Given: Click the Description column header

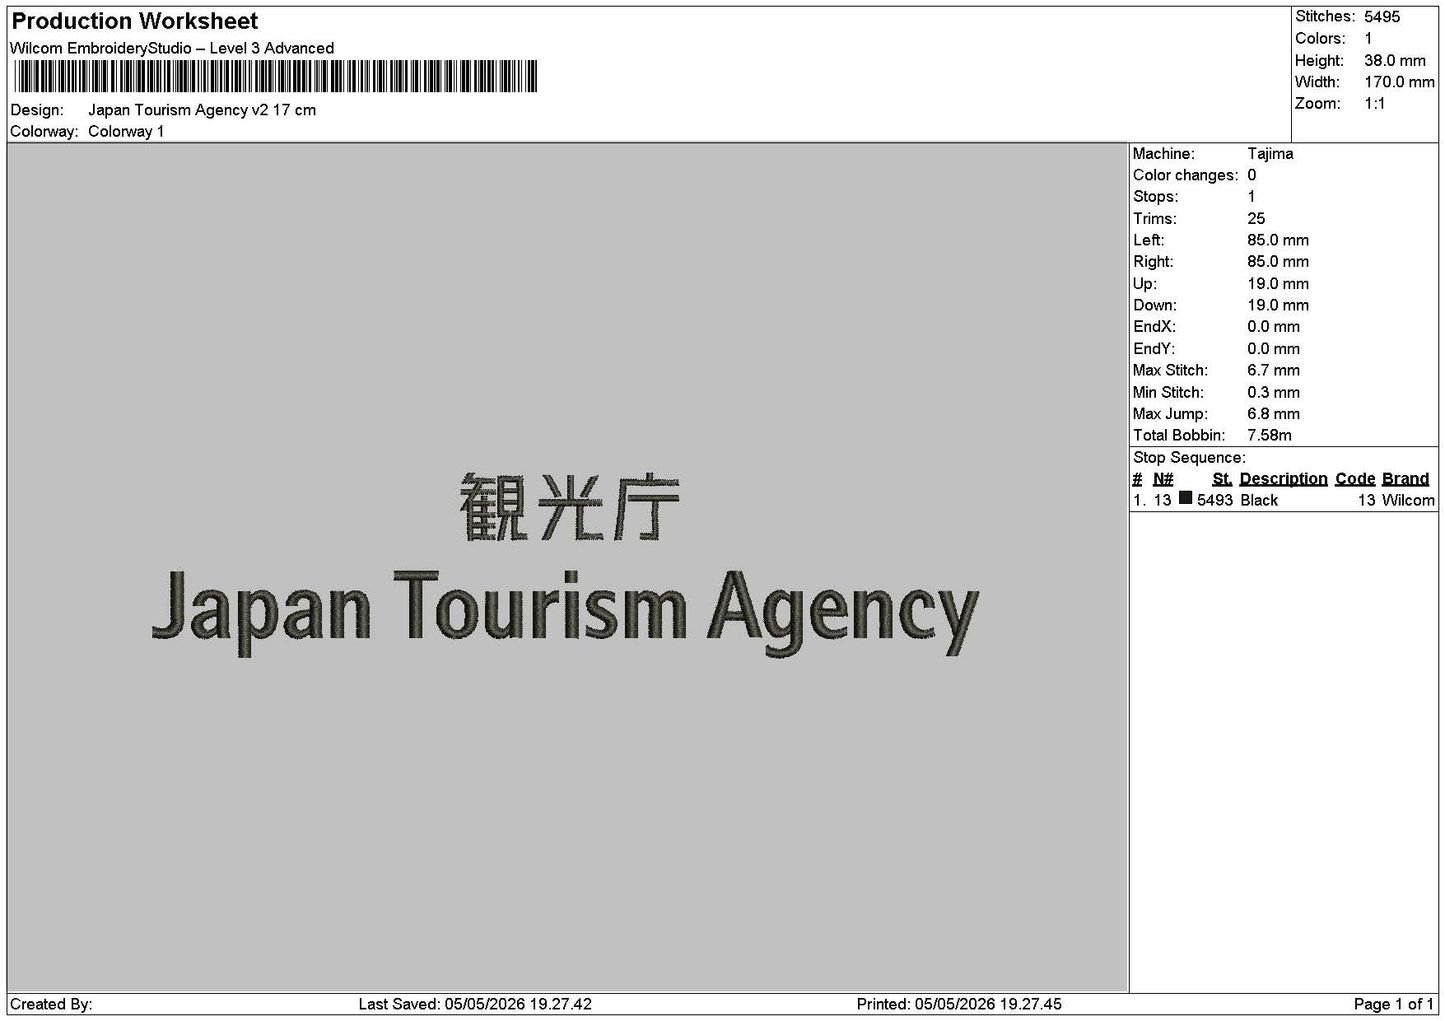Looking at the screenshot, I should click(x=1284, y=479).
